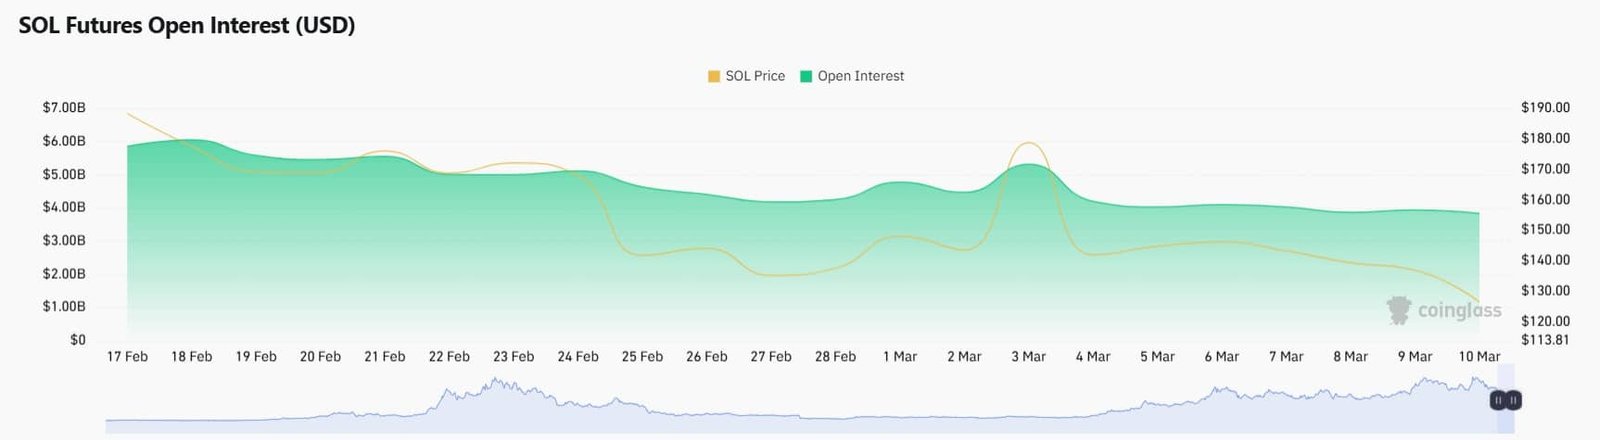Click the 10 Mar date label

click(1479, 357)
